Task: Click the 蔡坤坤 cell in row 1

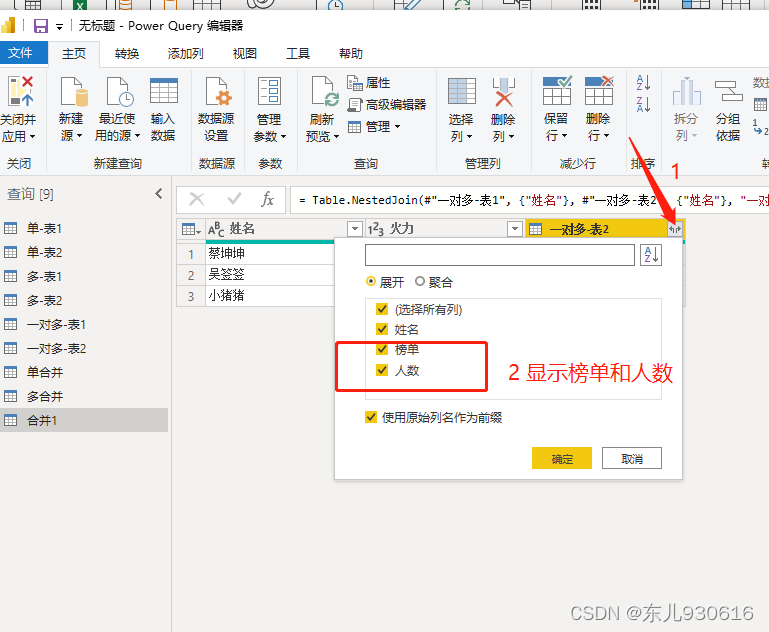Action: (x=270, y=253)
